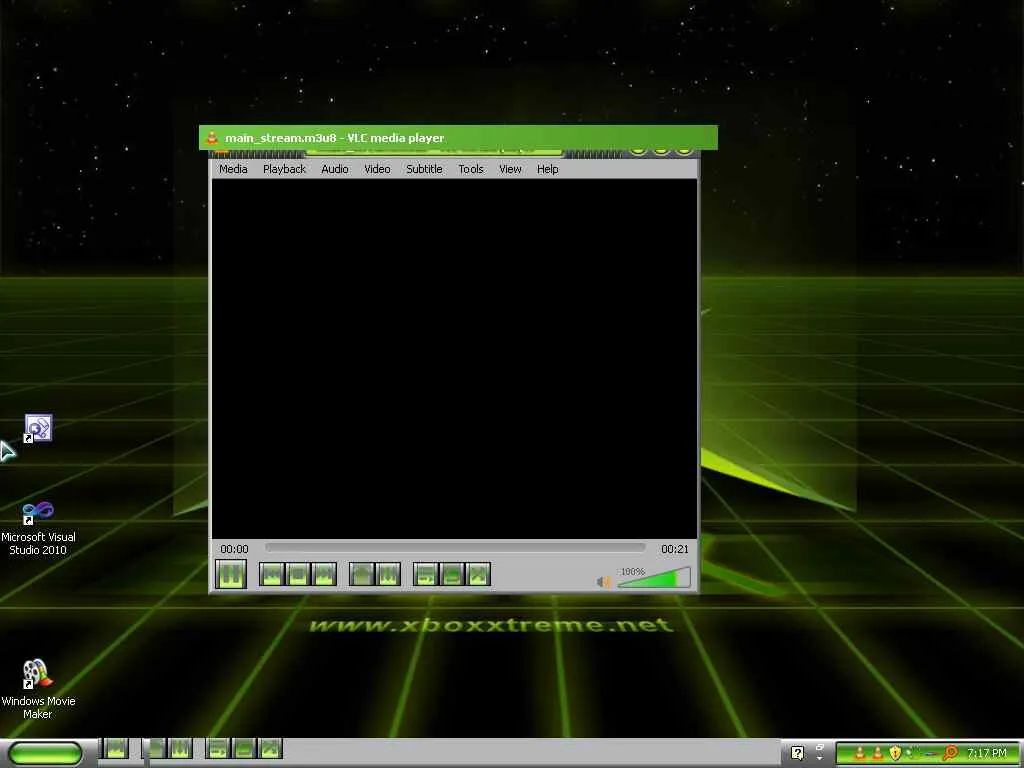Toggle fullscreen video button in VLC
This screenshot has width=1024, height=768.
(362, 575)
